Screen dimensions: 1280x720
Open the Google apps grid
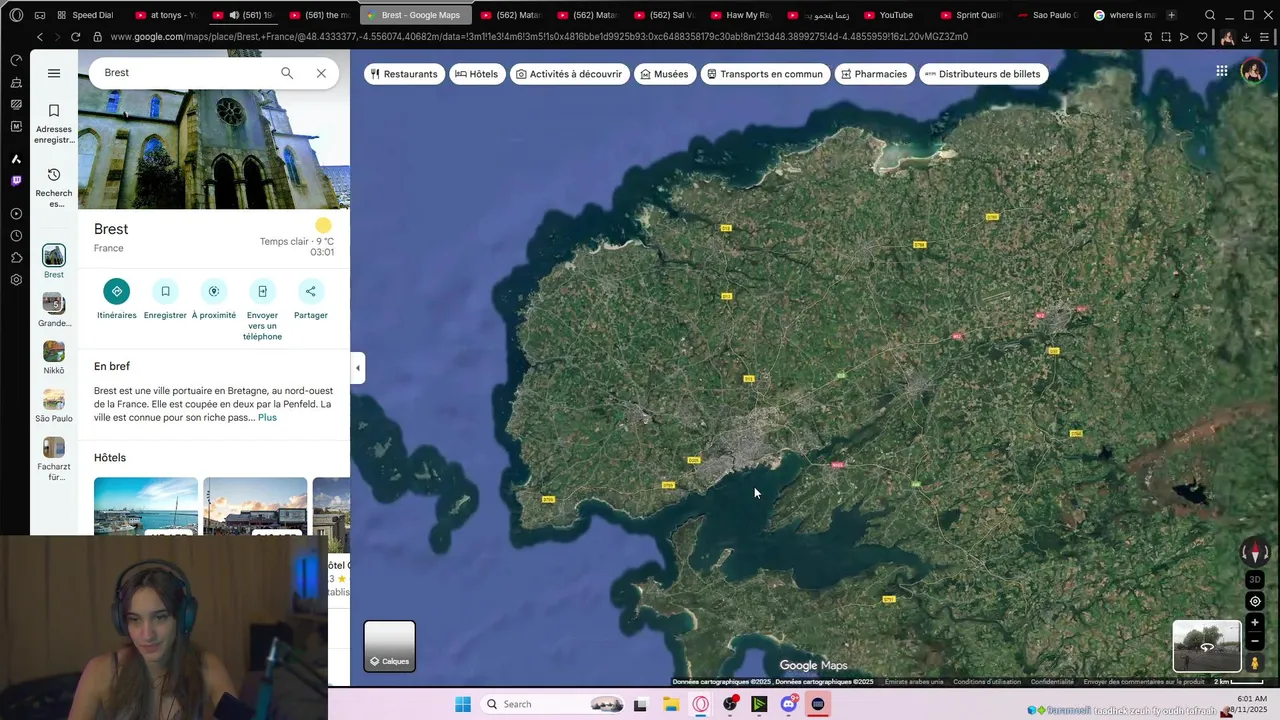click(1222, 71)
